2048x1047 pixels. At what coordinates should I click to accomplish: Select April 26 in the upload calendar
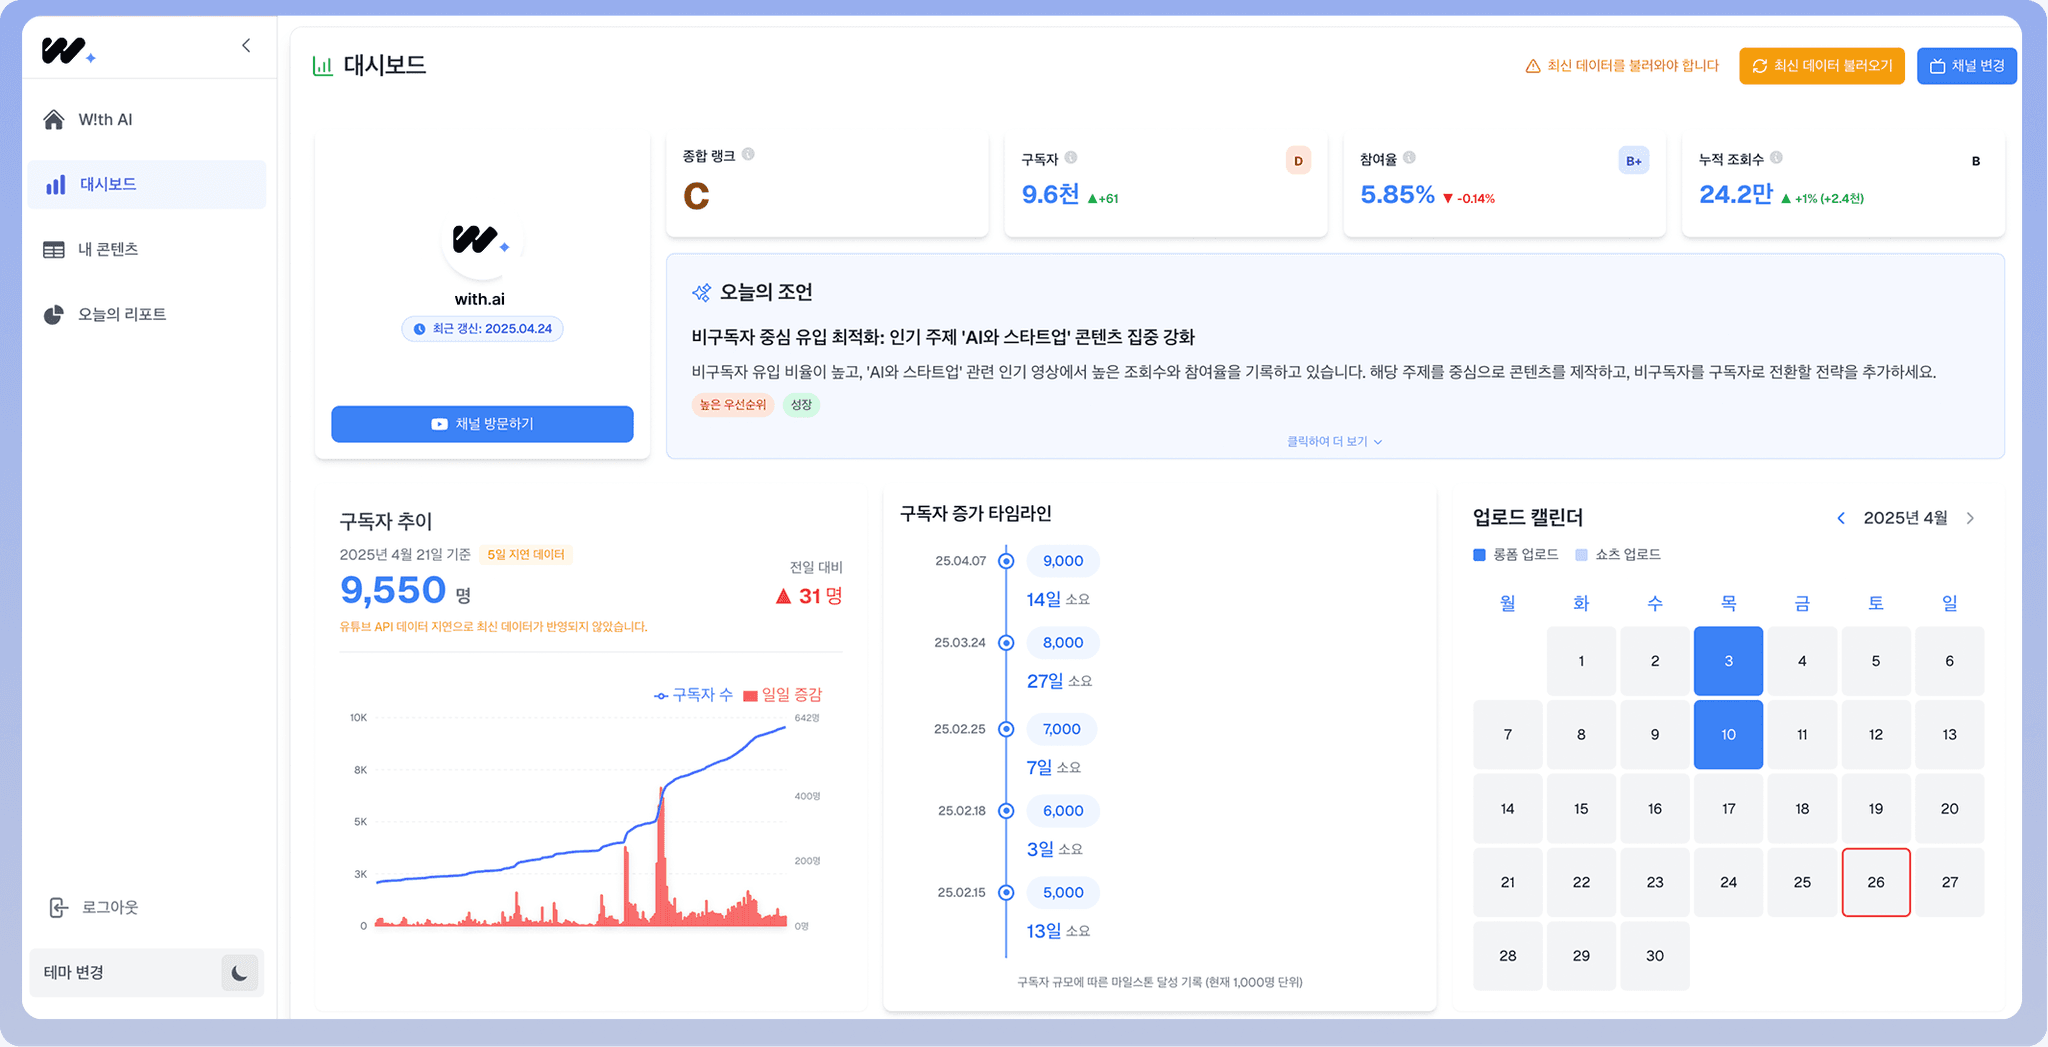click(1876, 882)
